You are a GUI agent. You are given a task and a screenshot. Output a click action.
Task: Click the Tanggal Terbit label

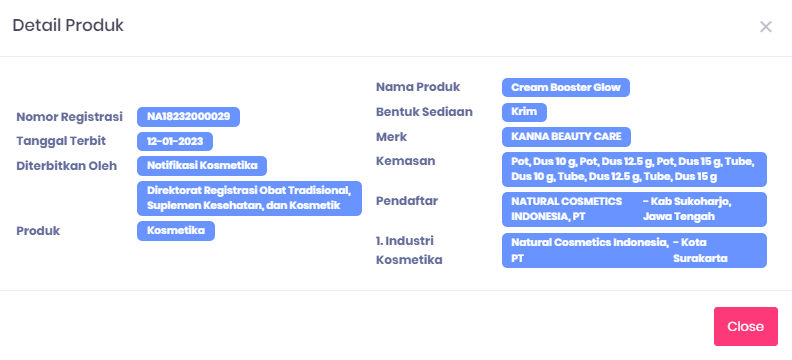pos(61,141)
